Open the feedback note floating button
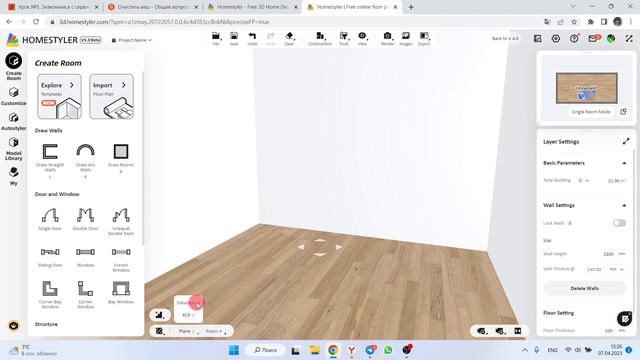The image size is (640, 360). pos(624,318)
